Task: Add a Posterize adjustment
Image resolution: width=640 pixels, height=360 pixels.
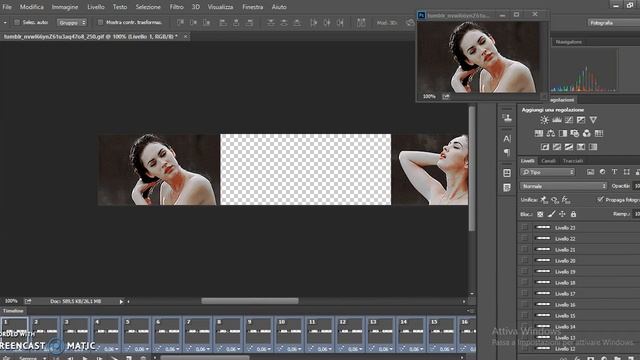Action: point(557,147)
